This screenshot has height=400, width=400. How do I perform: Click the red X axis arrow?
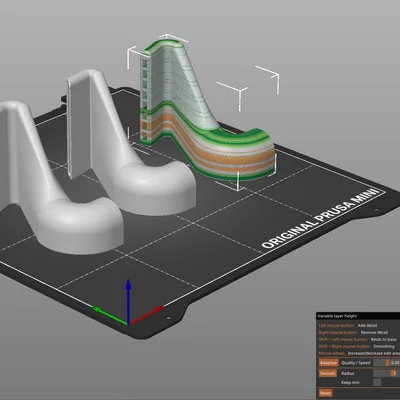point(147,315)
